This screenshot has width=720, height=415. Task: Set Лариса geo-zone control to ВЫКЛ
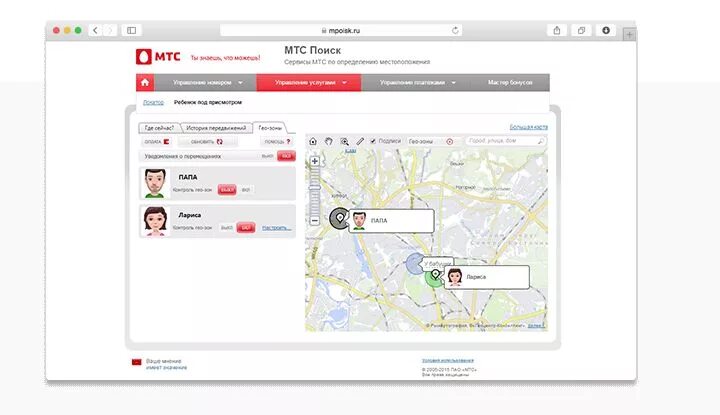pos(227,228)
